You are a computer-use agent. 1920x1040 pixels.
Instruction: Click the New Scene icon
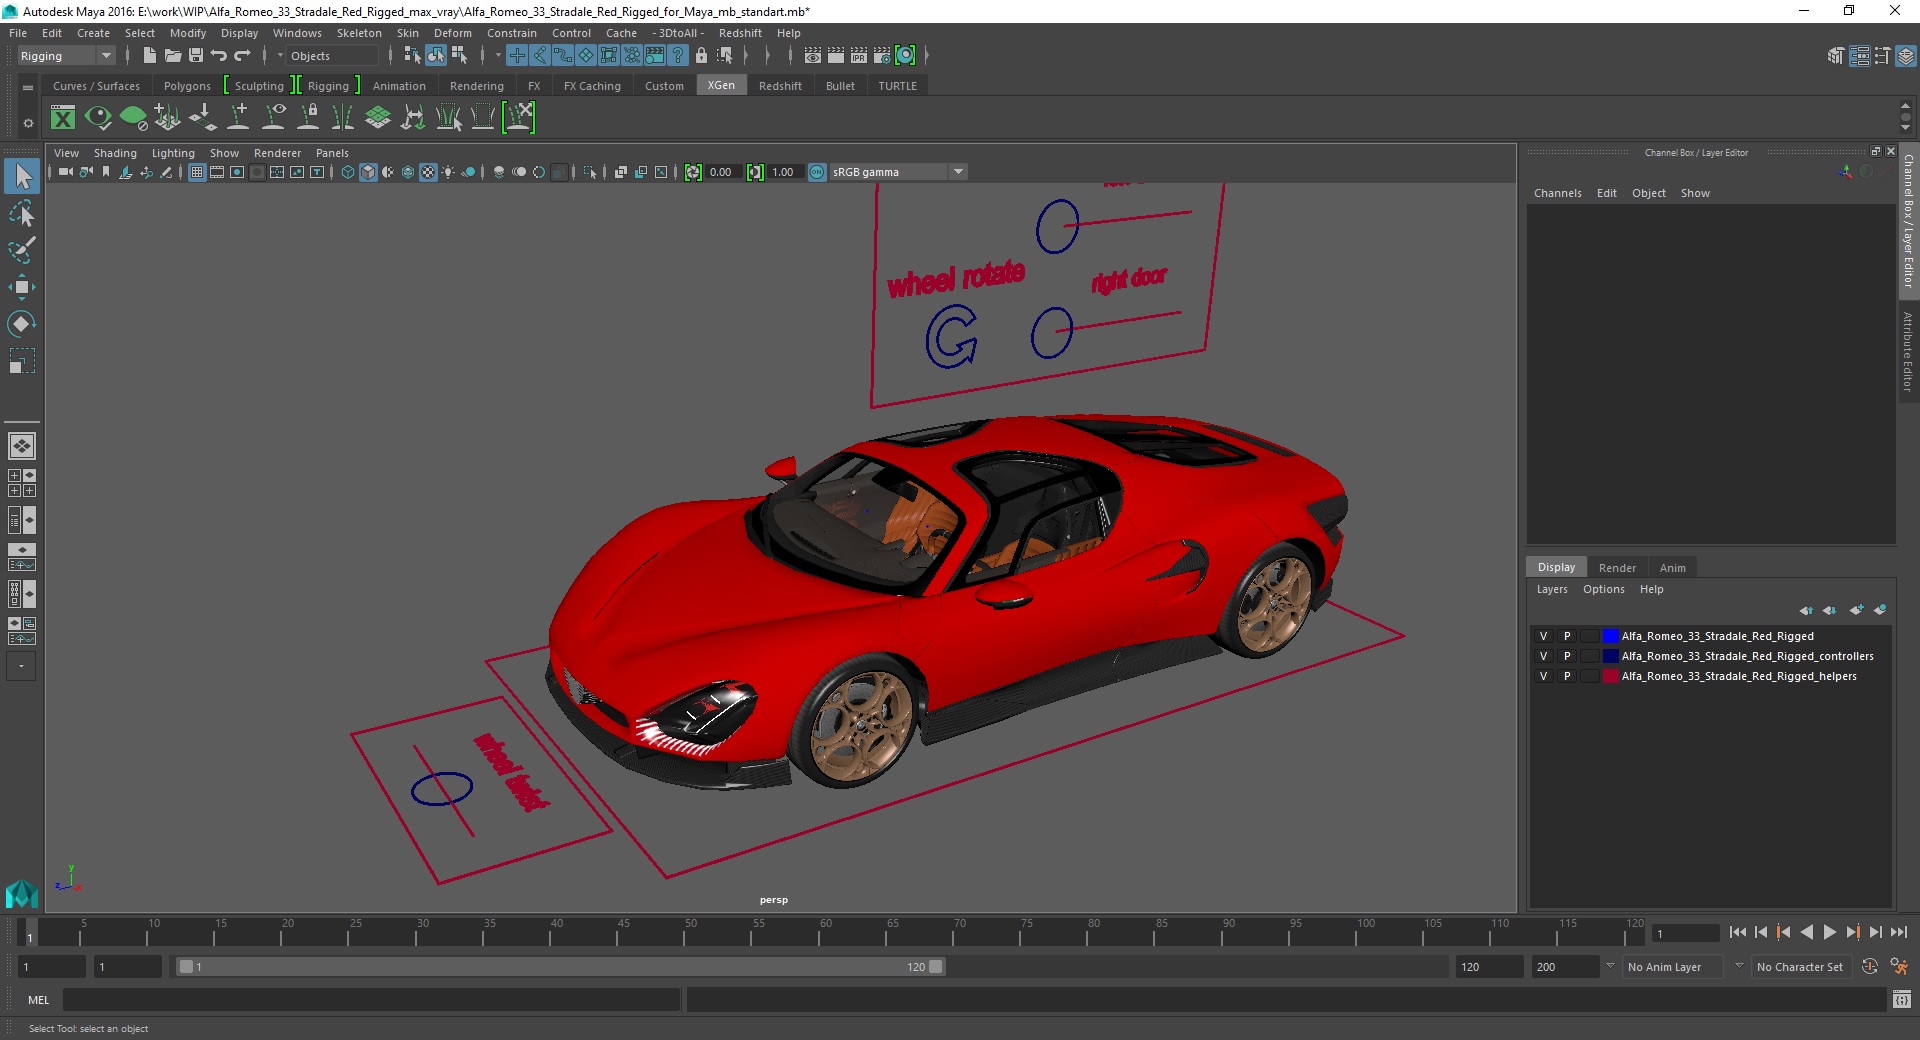pyautogui.click(x=149, y=56)
